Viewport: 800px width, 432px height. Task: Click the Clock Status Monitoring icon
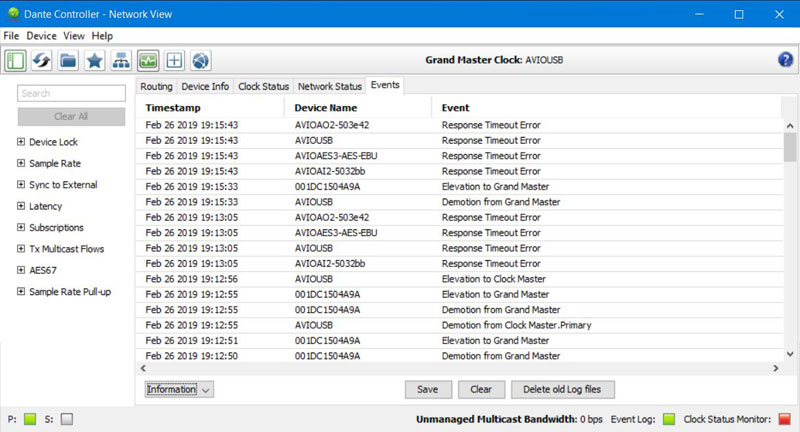tap(148, 60)
